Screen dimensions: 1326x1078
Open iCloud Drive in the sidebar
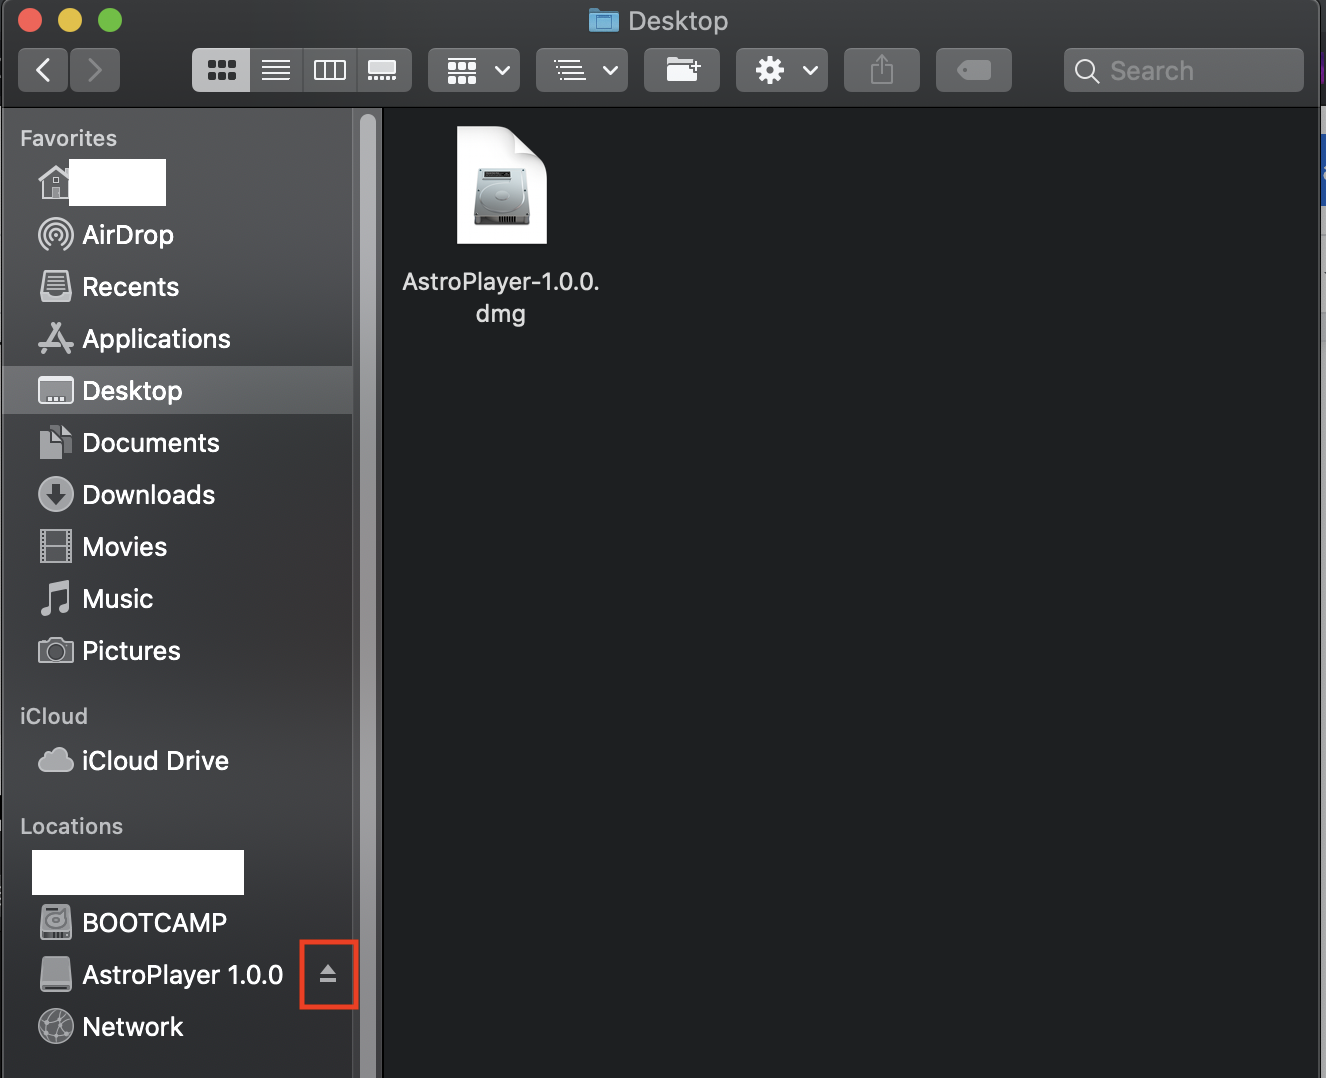(178, 761)
